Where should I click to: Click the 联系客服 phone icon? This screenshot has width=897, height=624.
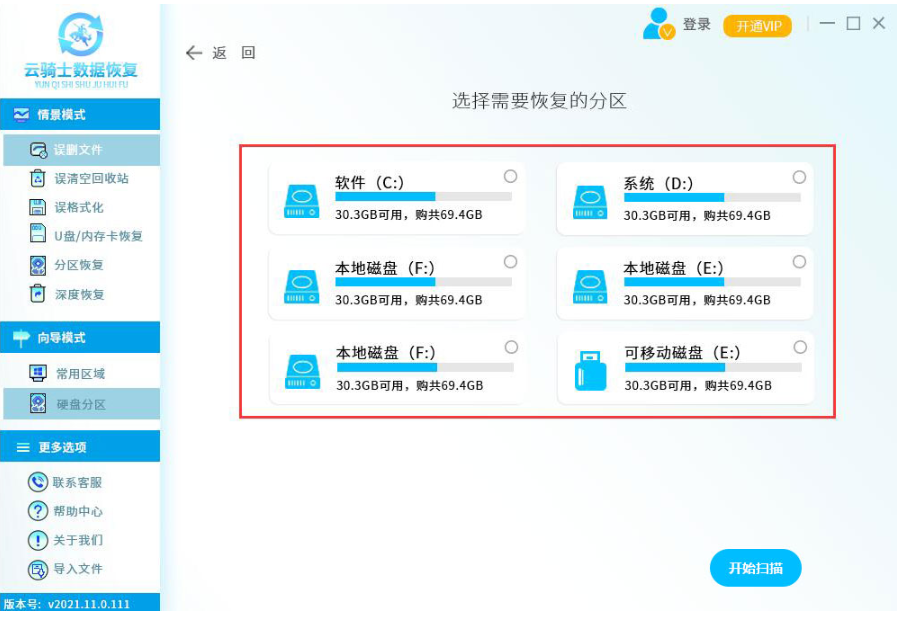tap(38, 482)
